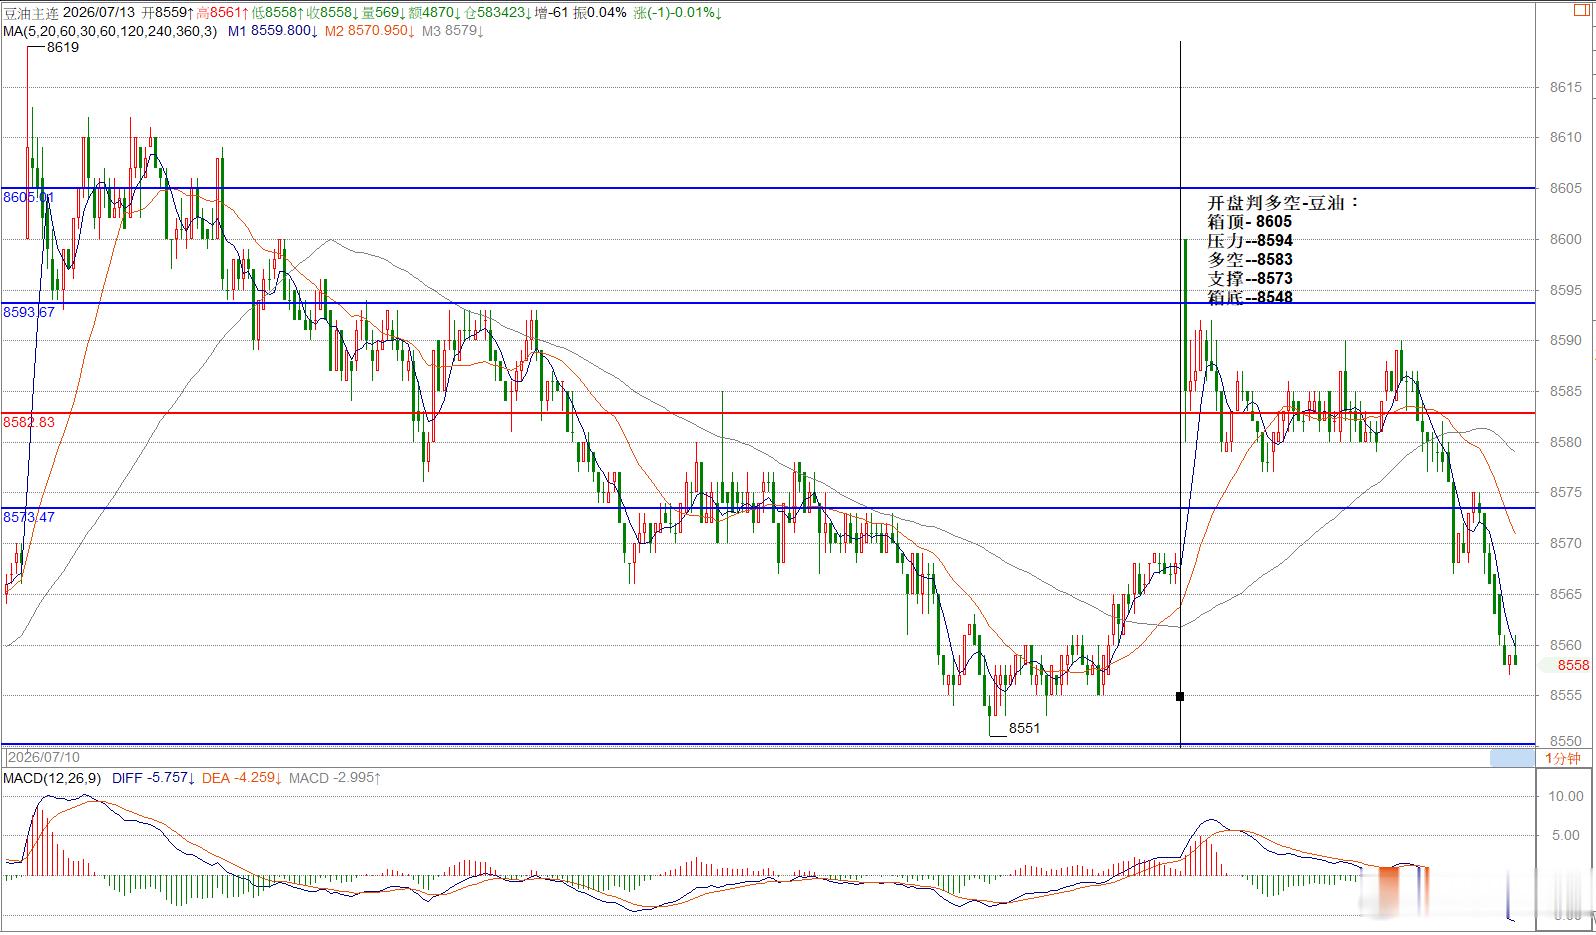Click the 涨(-1)-0.01% change value

coord(679,13)
